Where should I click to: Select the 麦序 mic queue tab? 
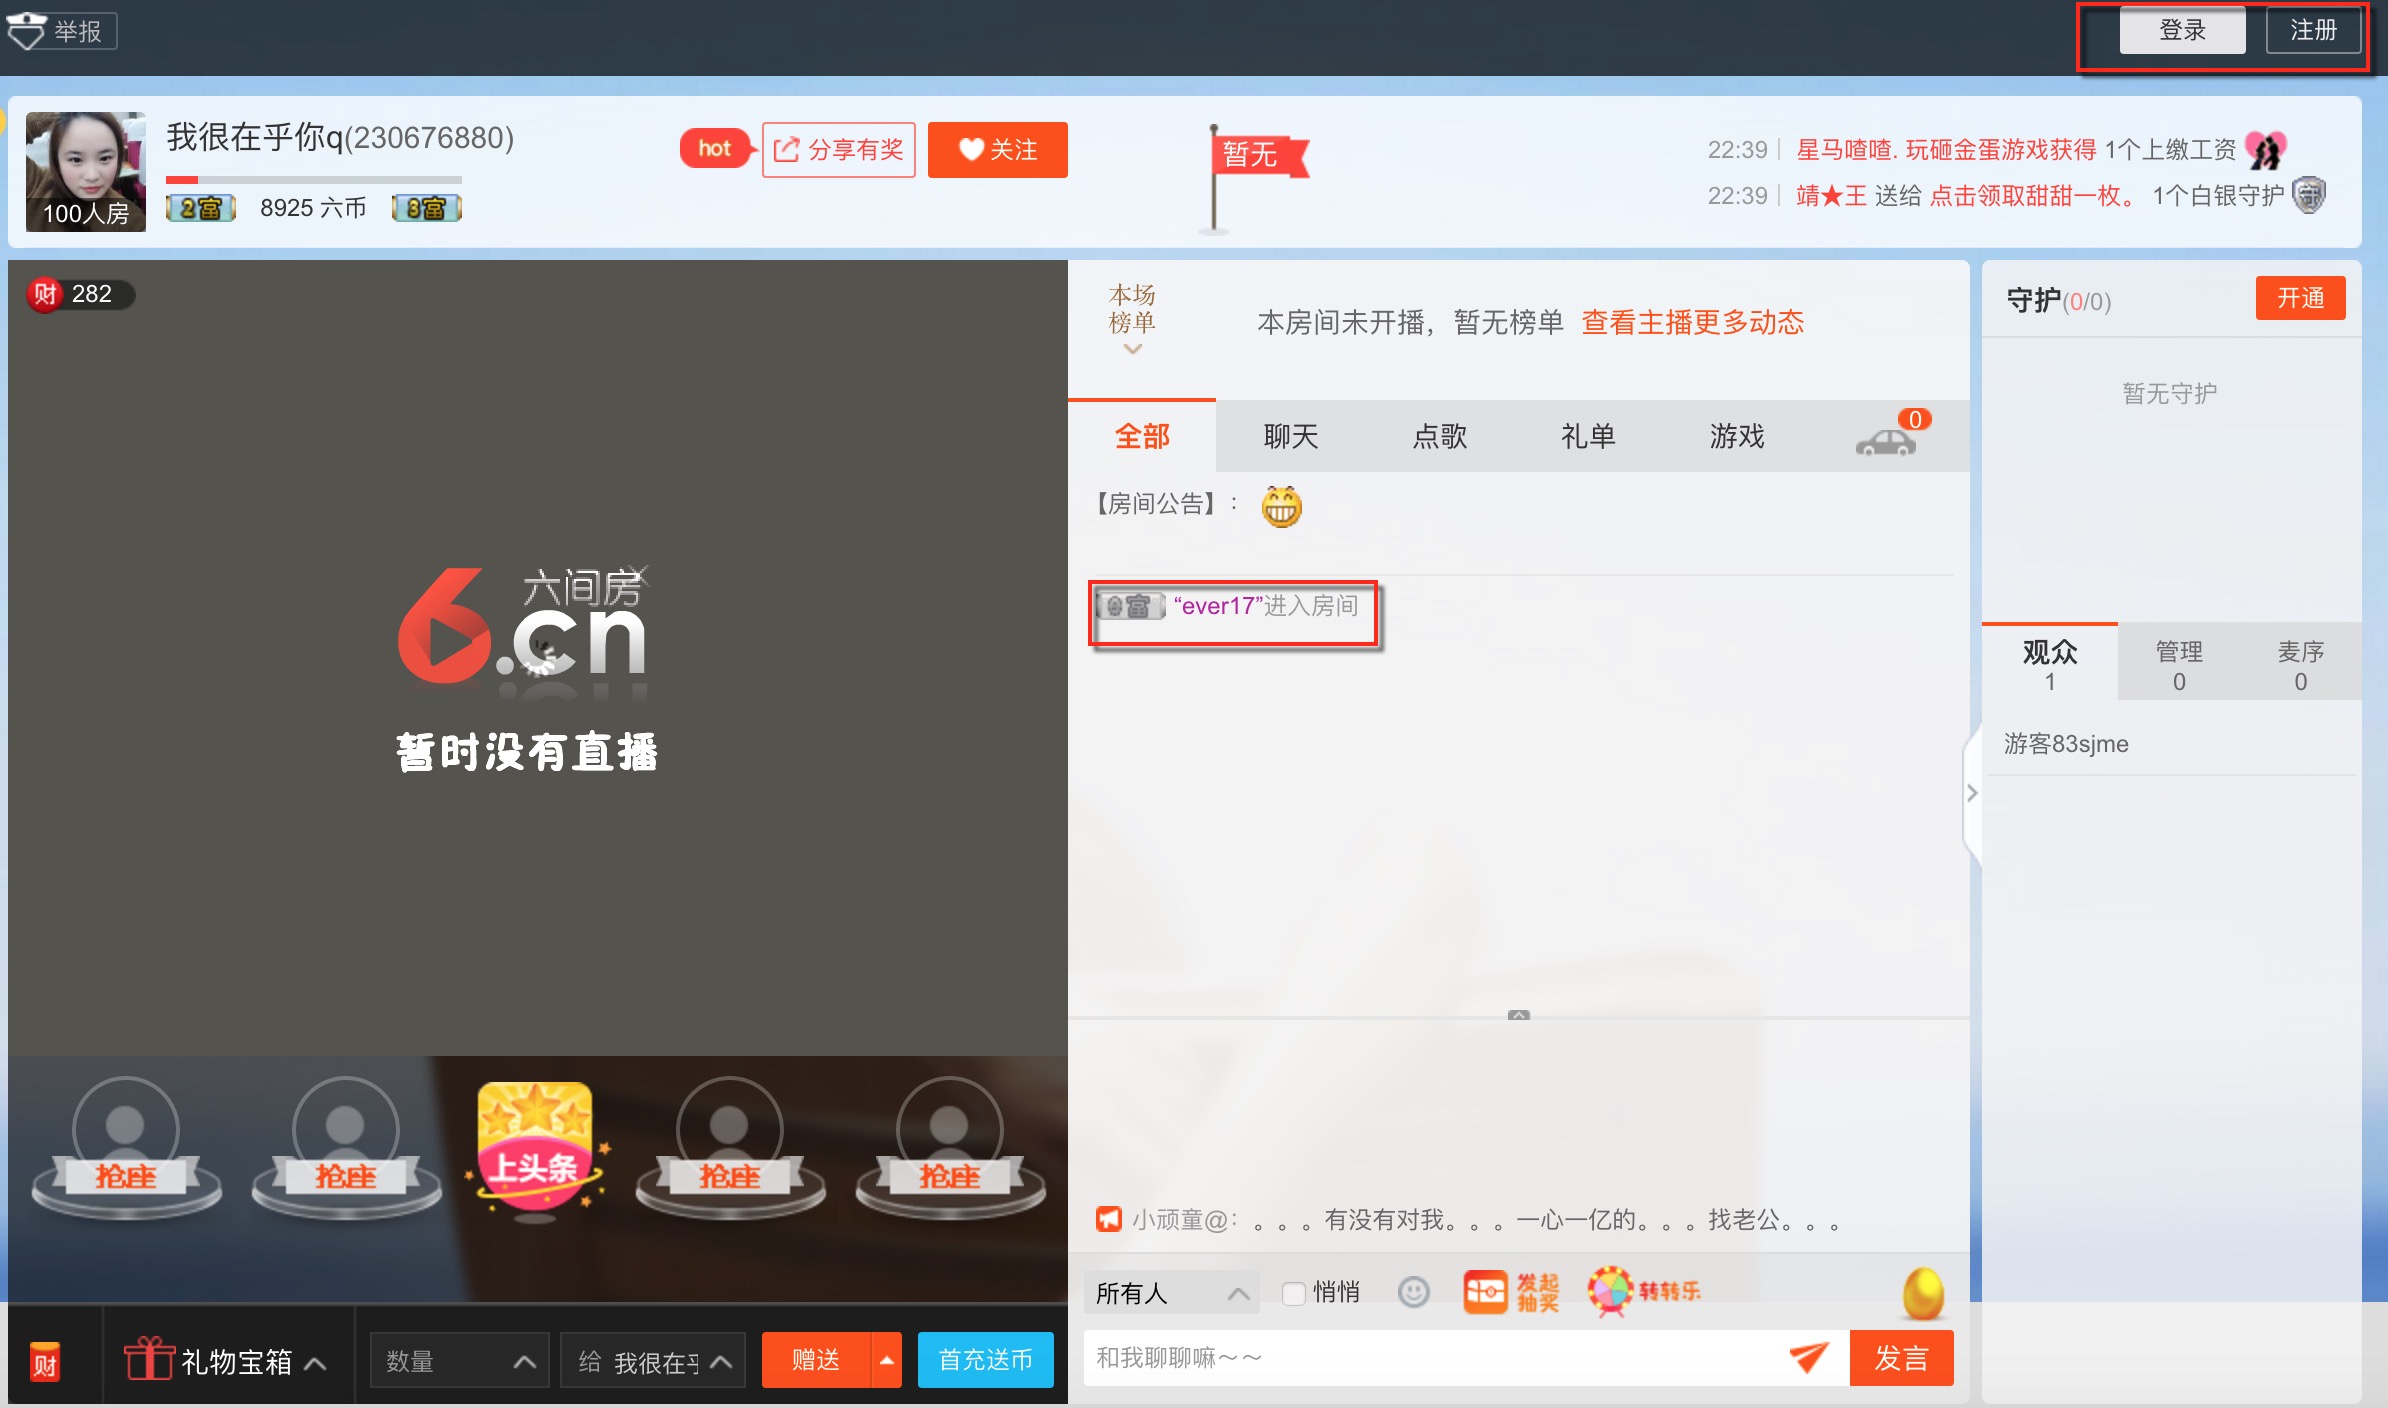tap(2300, 664)
